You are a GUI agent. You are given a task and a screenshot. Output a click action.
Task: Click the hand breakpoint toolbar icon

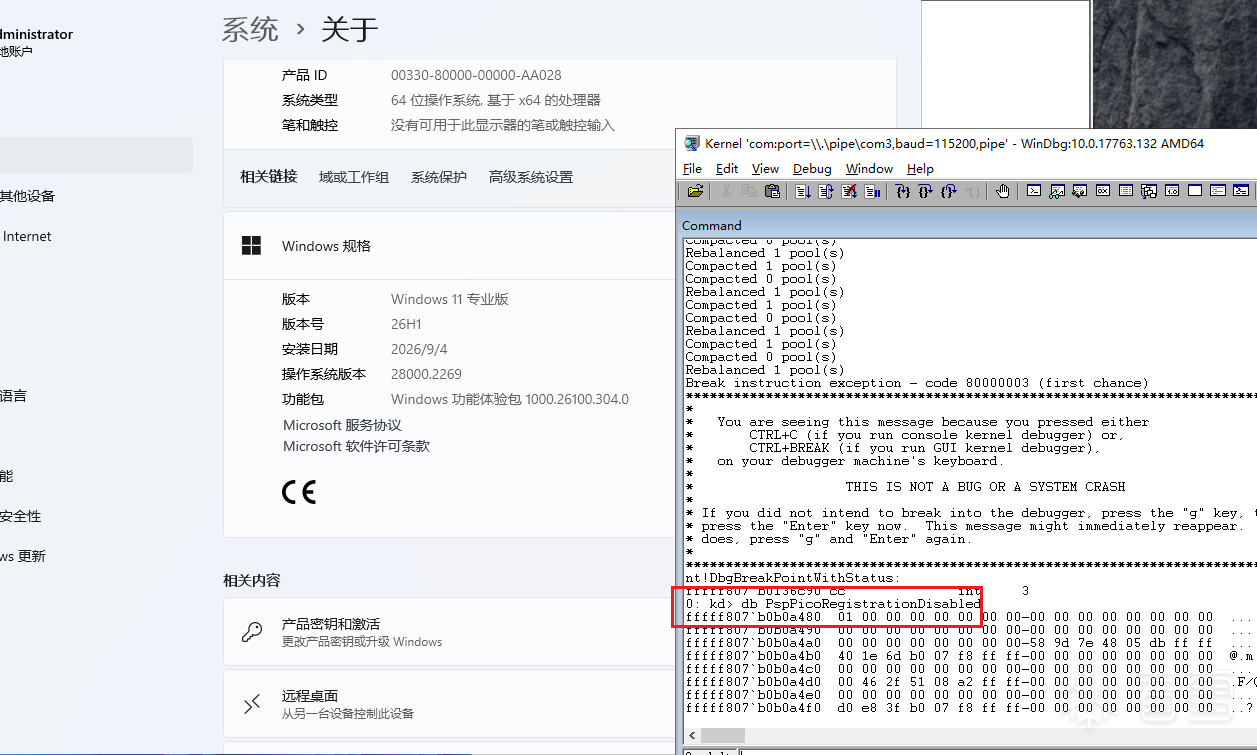(1003, 191)
